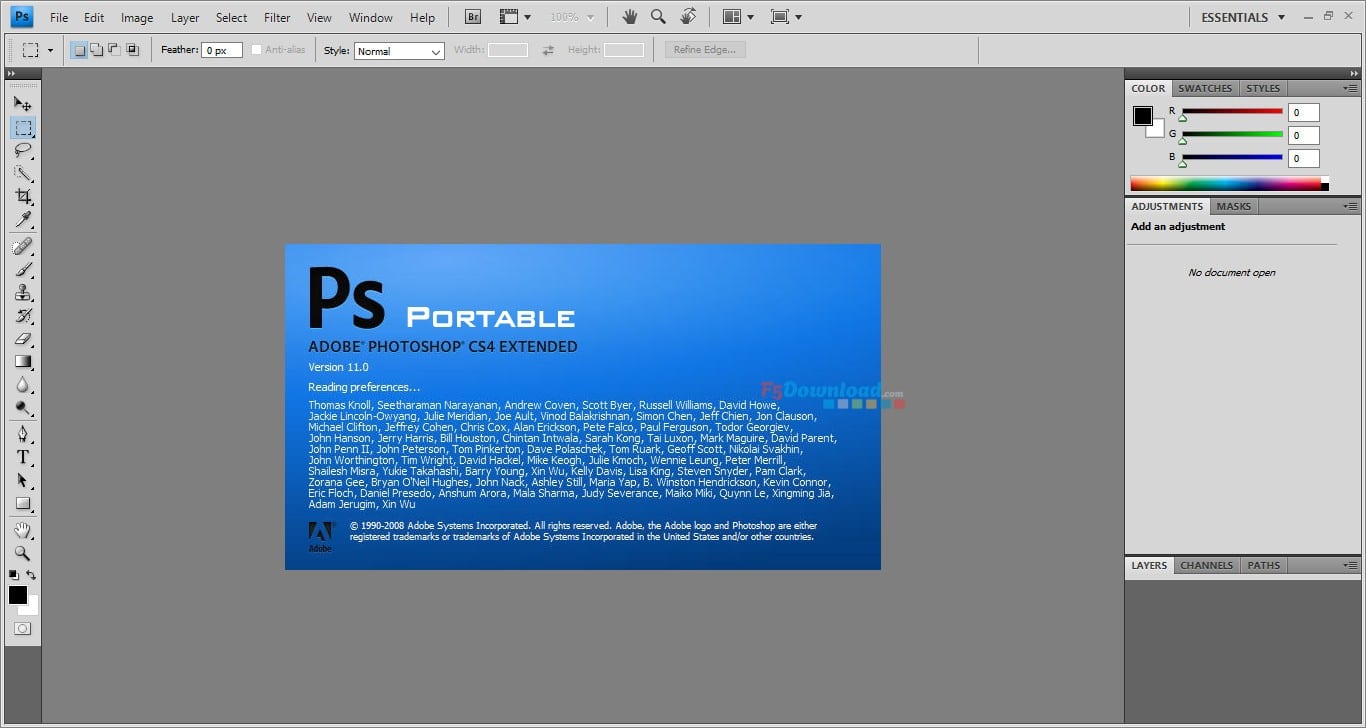This screenshot has width=1366, height=728.
Task: Click the G value input field
Action: tap(1304, 135)
